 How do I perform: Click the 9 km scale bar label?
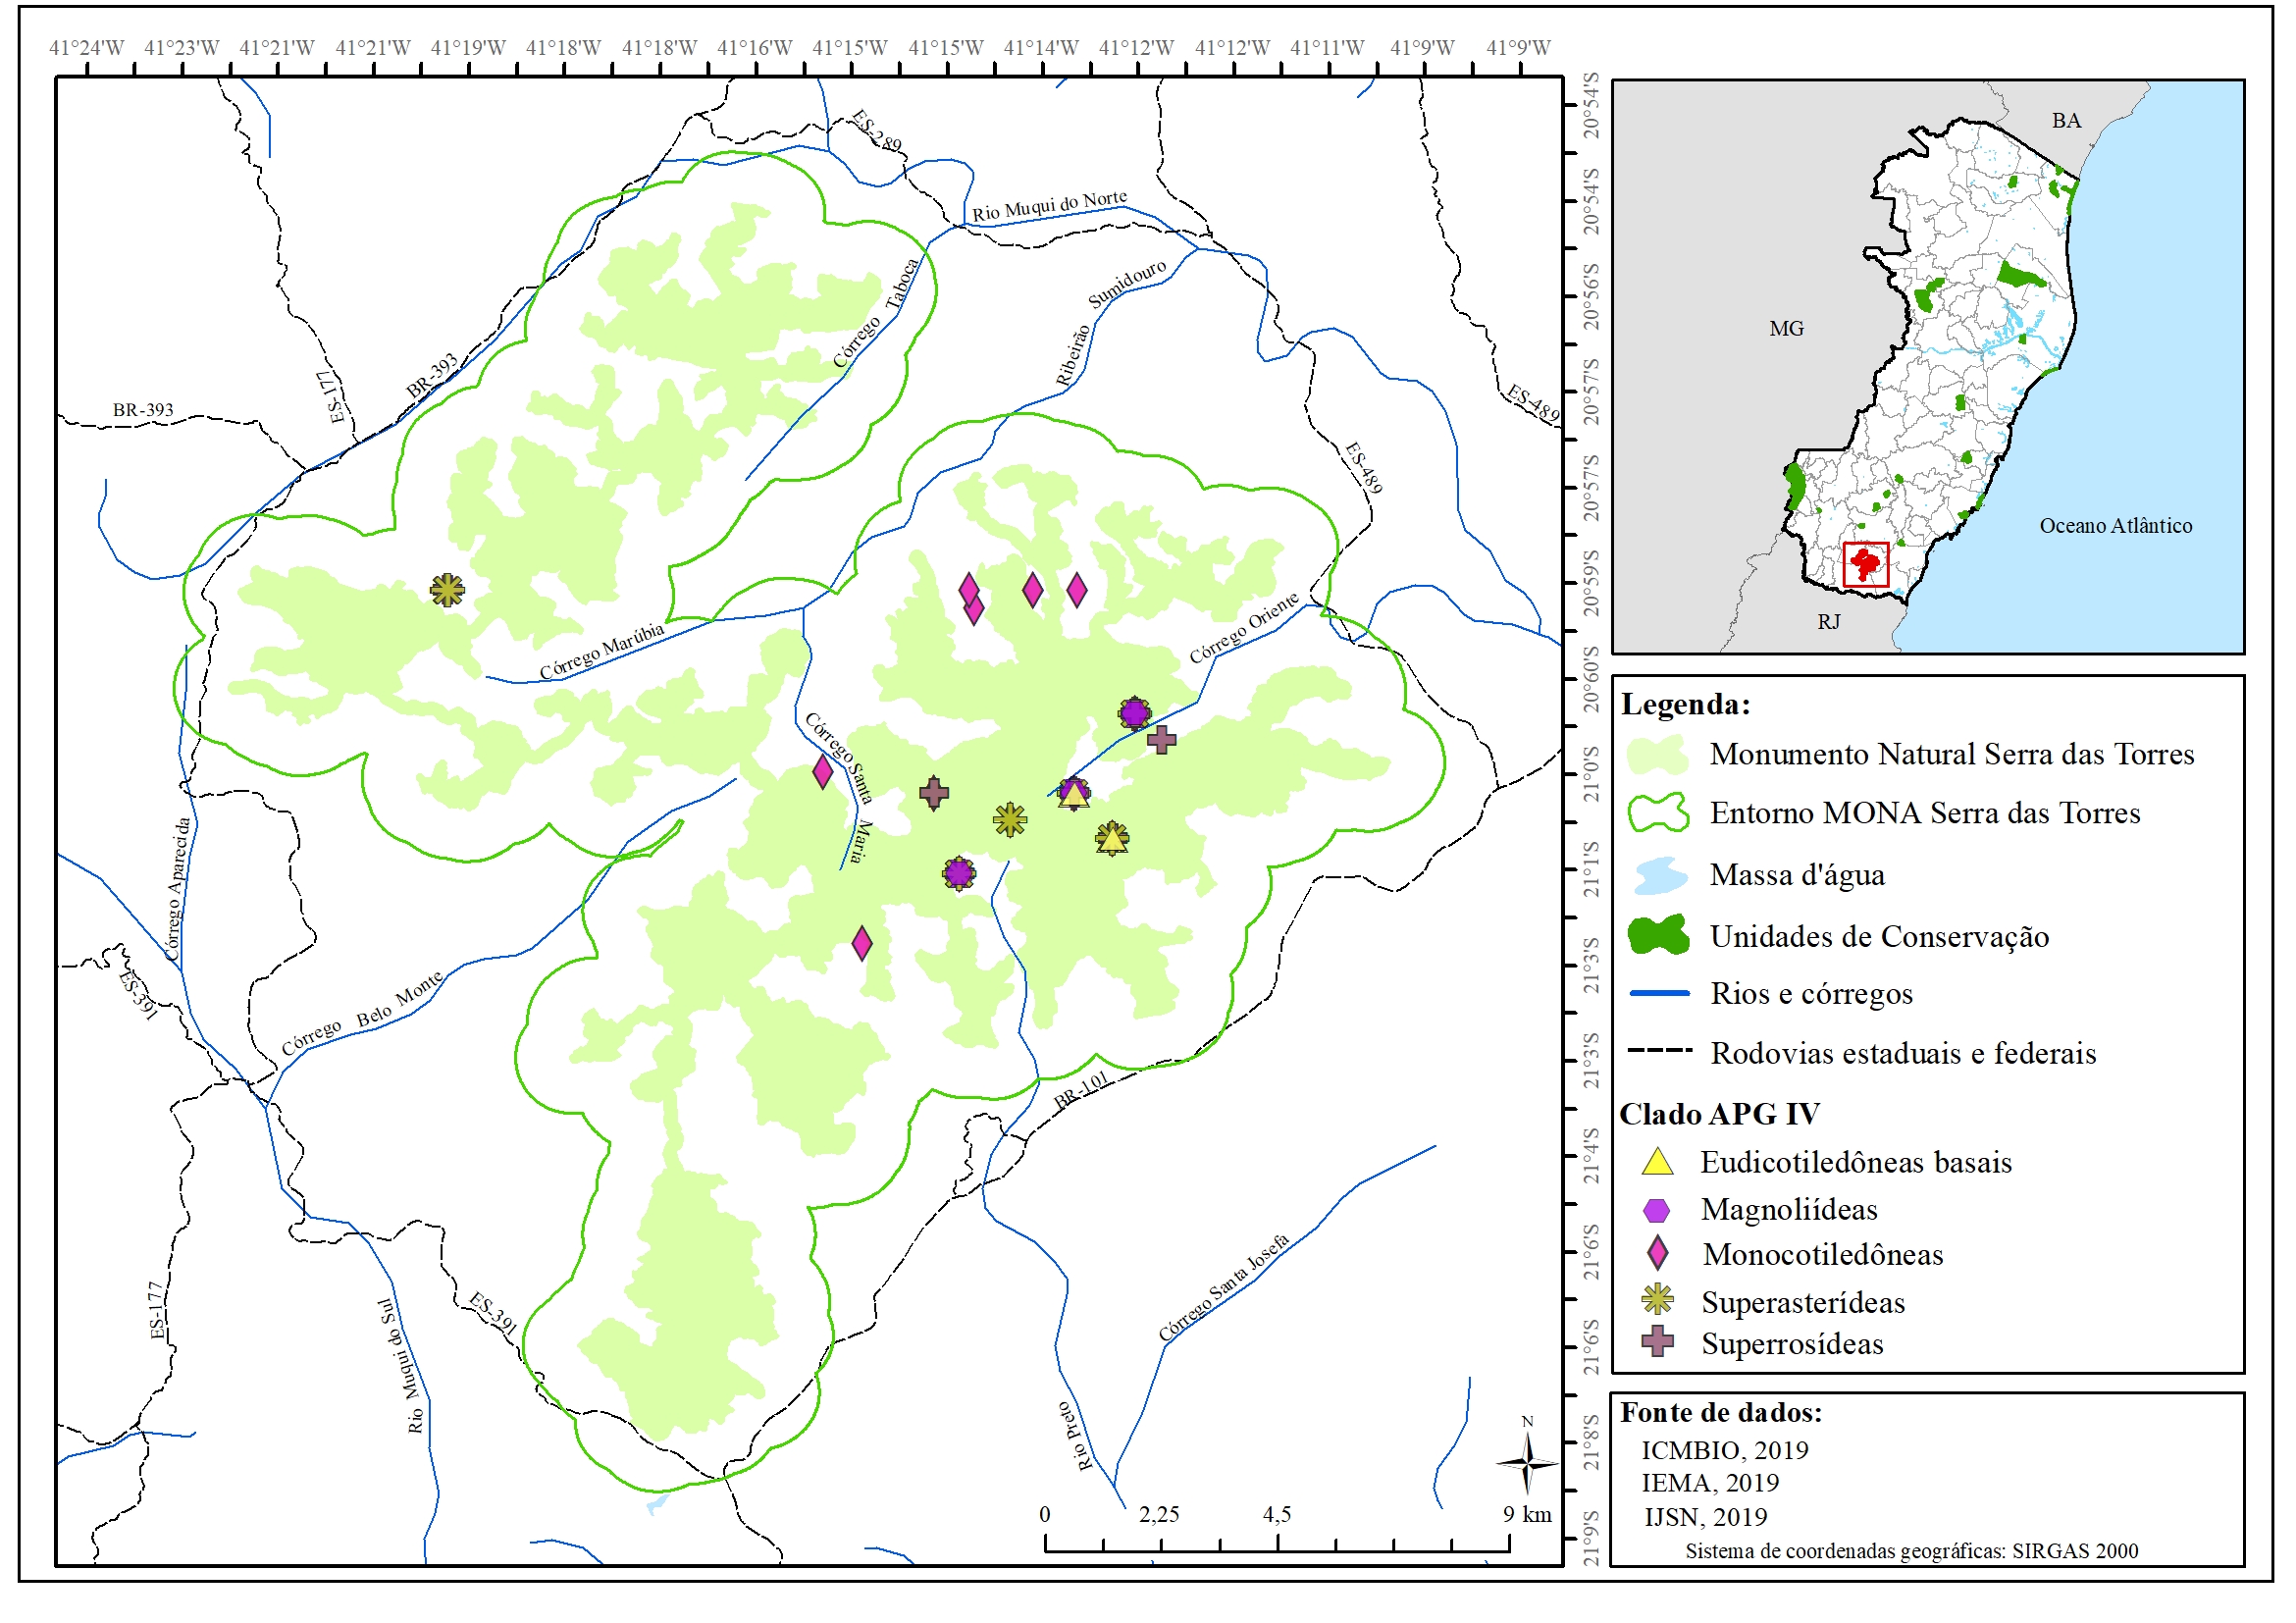pyautogui.click(x=1527, y=1514)
